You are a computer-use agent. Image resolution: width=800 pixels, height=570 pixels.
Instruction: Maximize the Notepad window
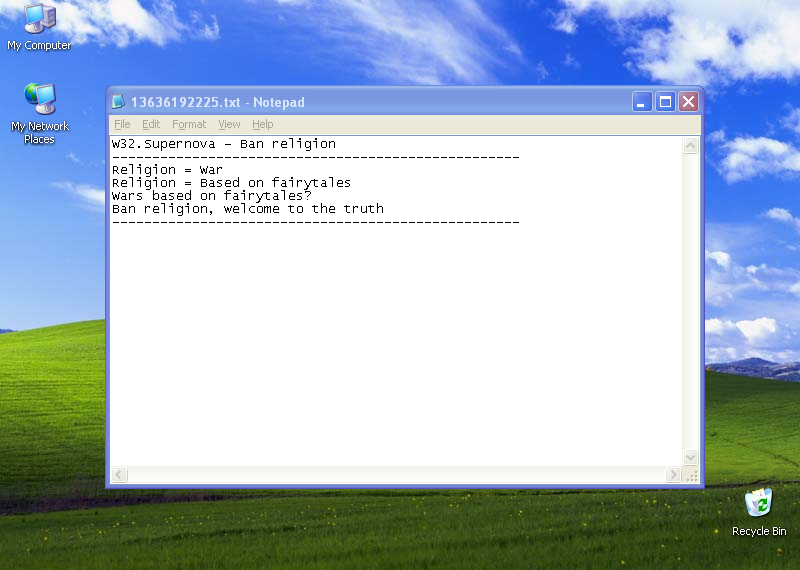point(665,102)
